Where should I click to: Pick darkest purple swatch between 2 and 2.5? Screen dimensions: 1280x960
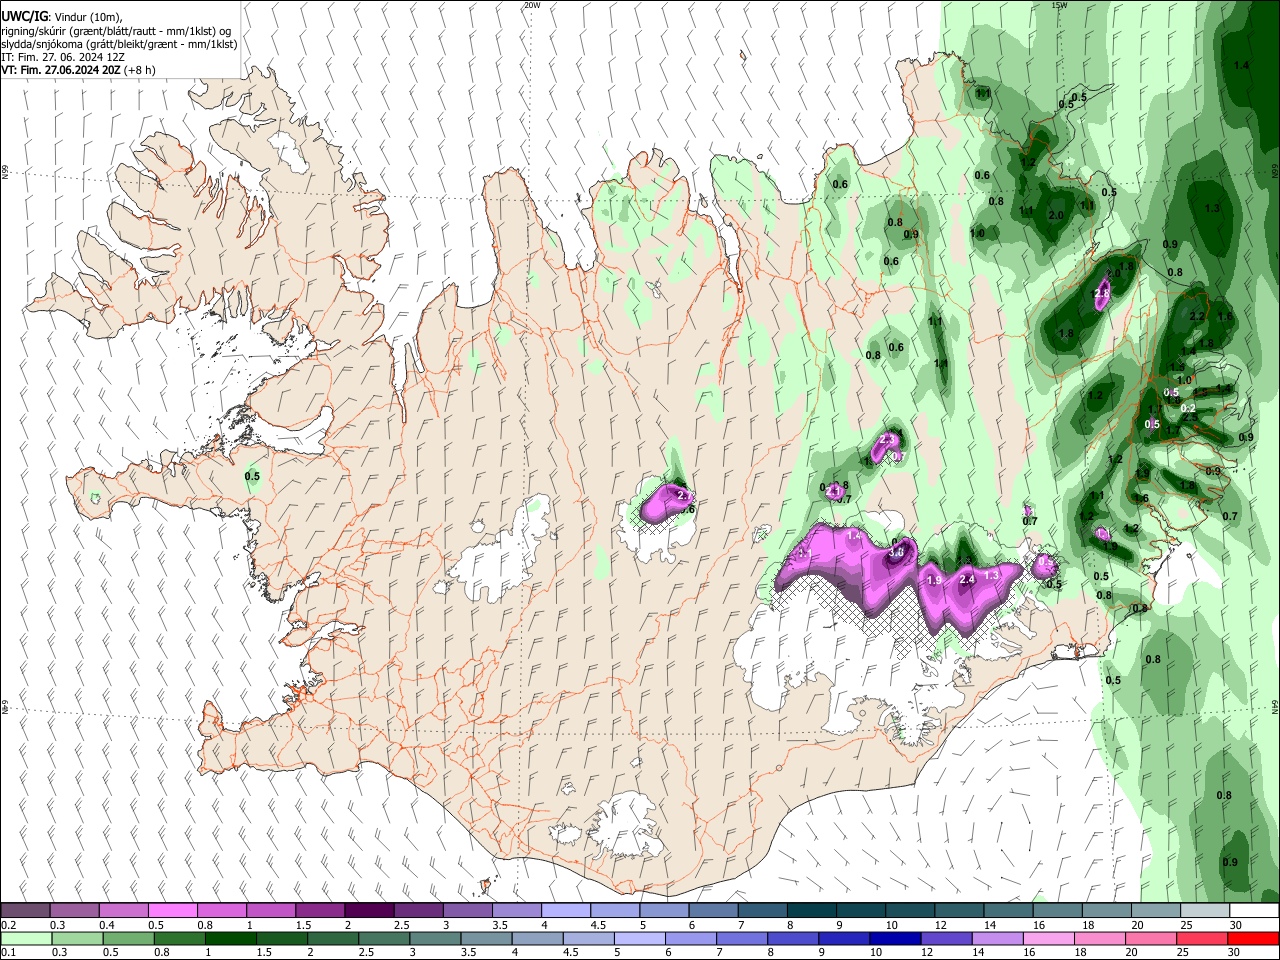coord(369,911)
